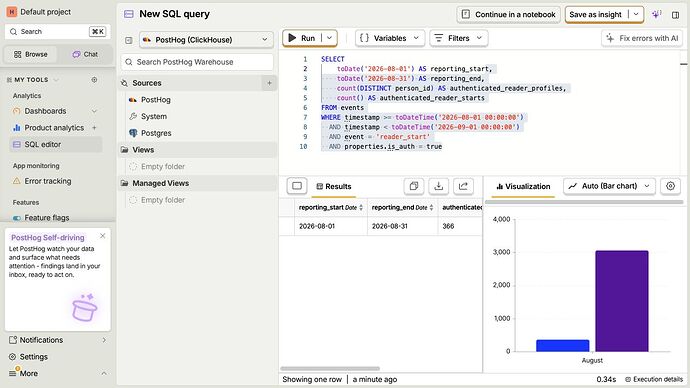Viewport: 690px width, 388px height.
Task: Select the System source
Action: pyautogui.click(x=154, y=117)
